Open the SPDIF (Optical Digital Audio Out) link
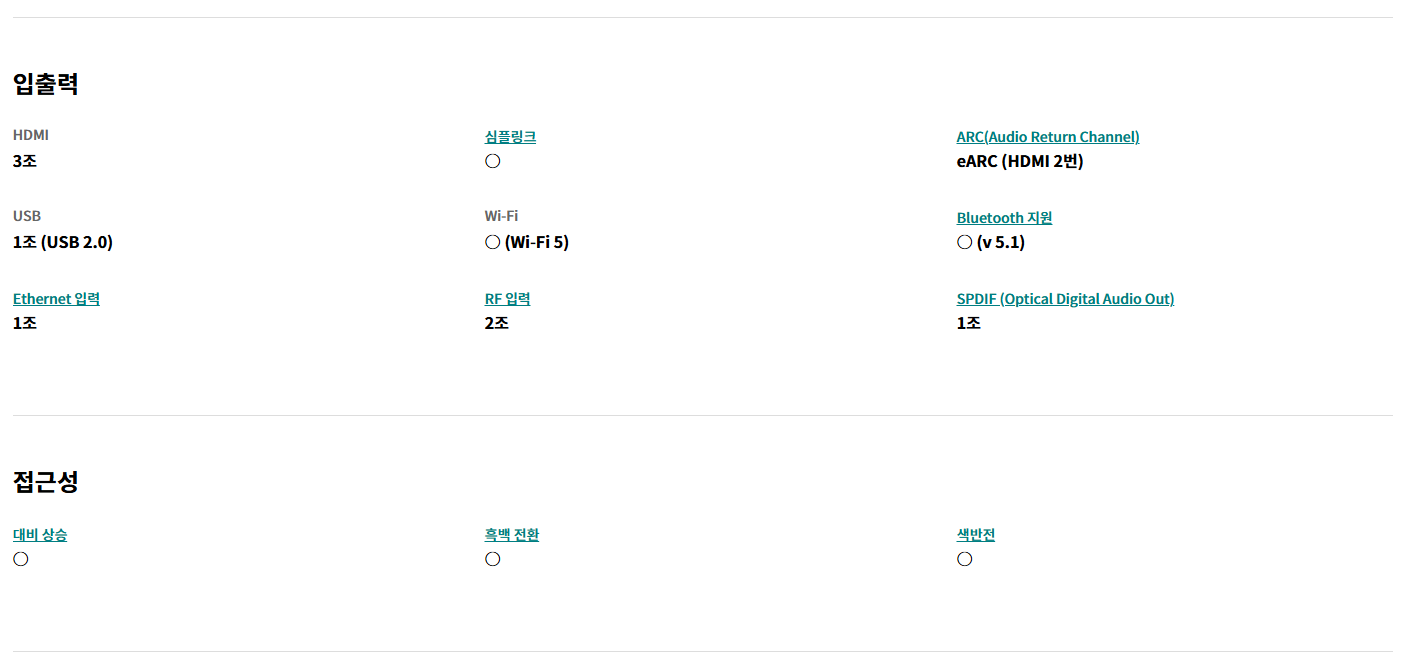 coord(1065,299)
